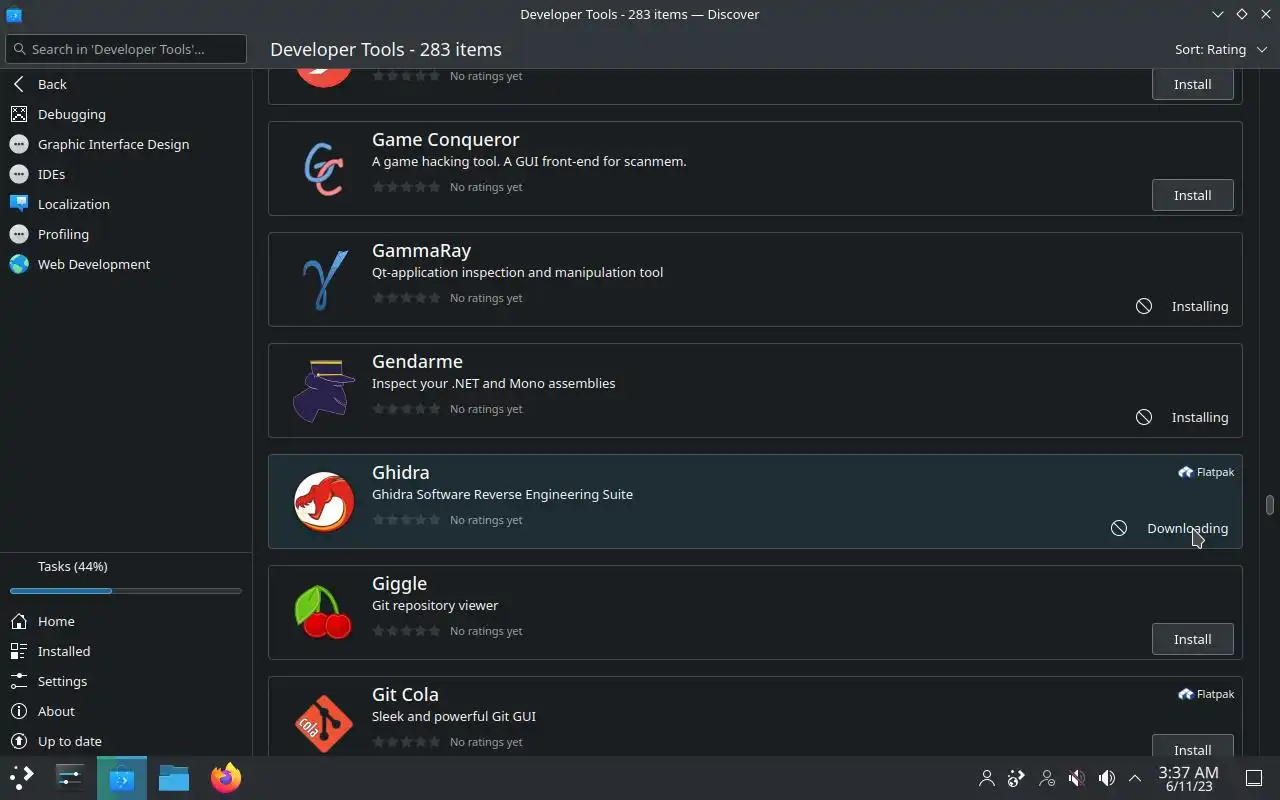Click the user account tray icon
Screen dimensions: 1280x800
pyautogui.click(x=986, y=778)
